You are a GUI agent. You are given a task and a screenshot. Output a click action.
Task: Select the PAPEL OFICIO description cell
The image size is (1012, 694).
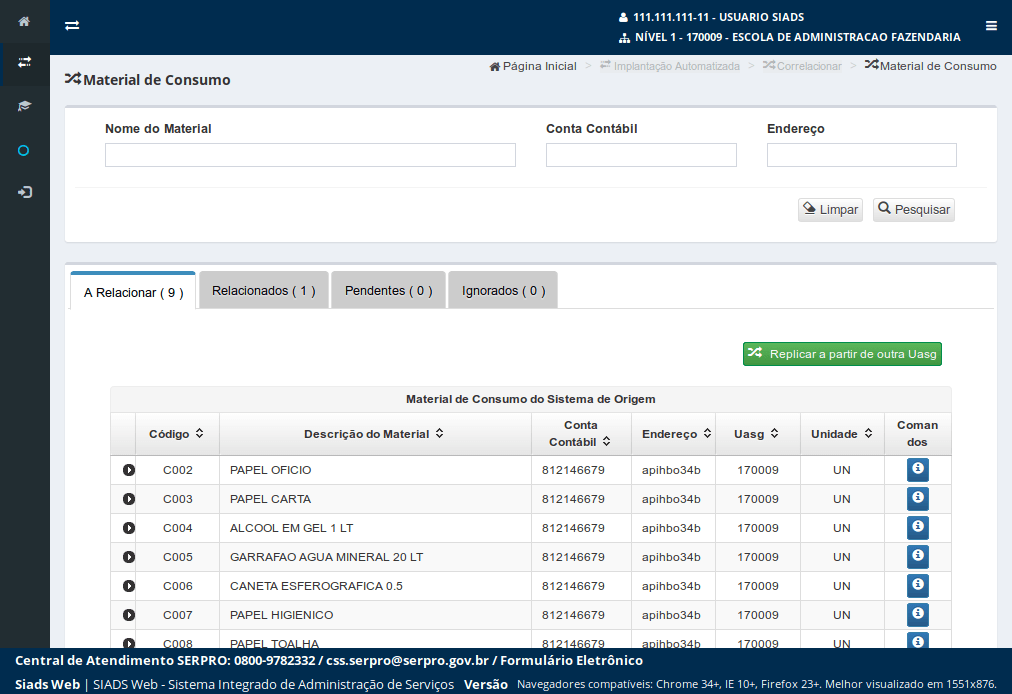click(x=376, y=470)
